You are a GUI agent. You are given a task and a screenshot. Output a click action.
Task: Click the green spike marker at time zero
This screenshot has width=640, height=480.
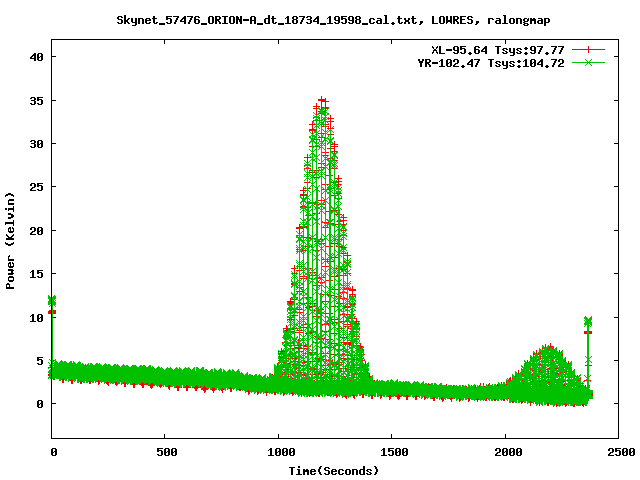[x=52, y=301]
